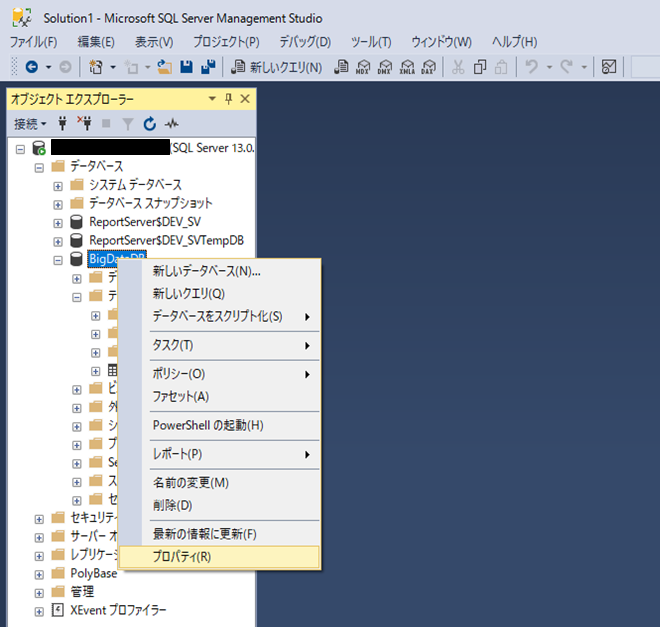Click the MDX query toolbar icon
This screenshot has width=660, height=627.
coord(363,67)
